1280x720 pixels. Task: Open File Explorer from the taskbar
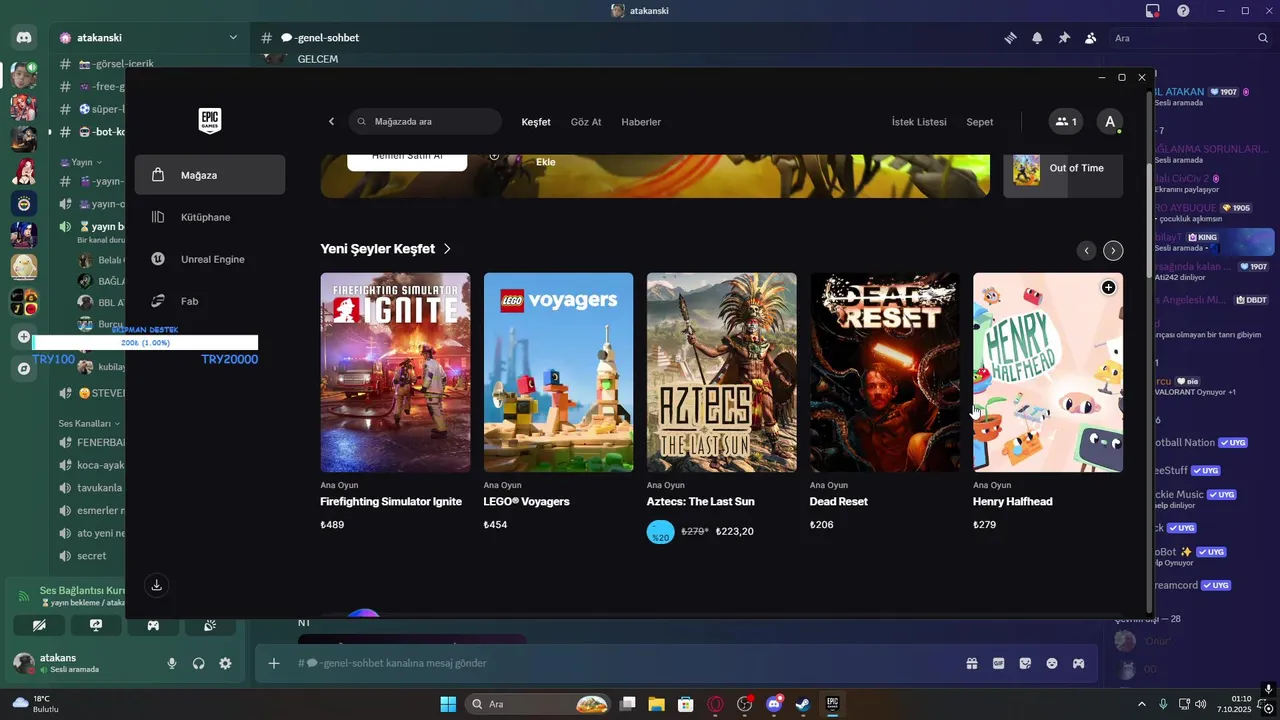point(656,704)
